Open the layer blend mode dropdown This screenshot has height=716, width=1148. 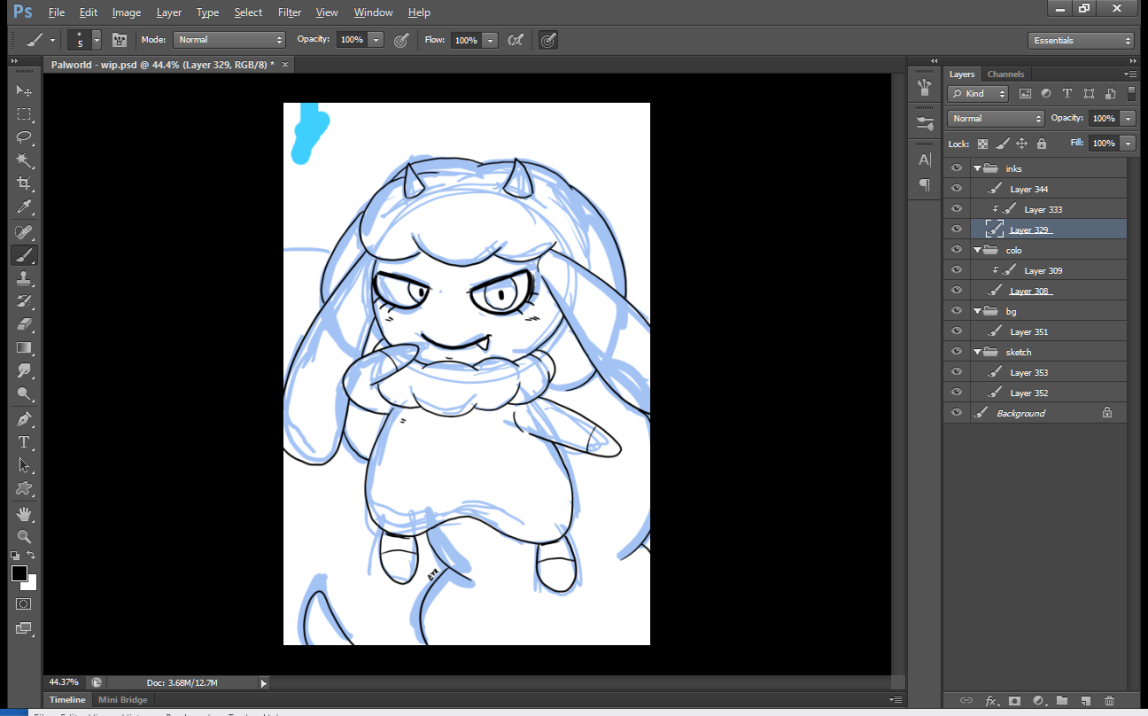point(995,118)
